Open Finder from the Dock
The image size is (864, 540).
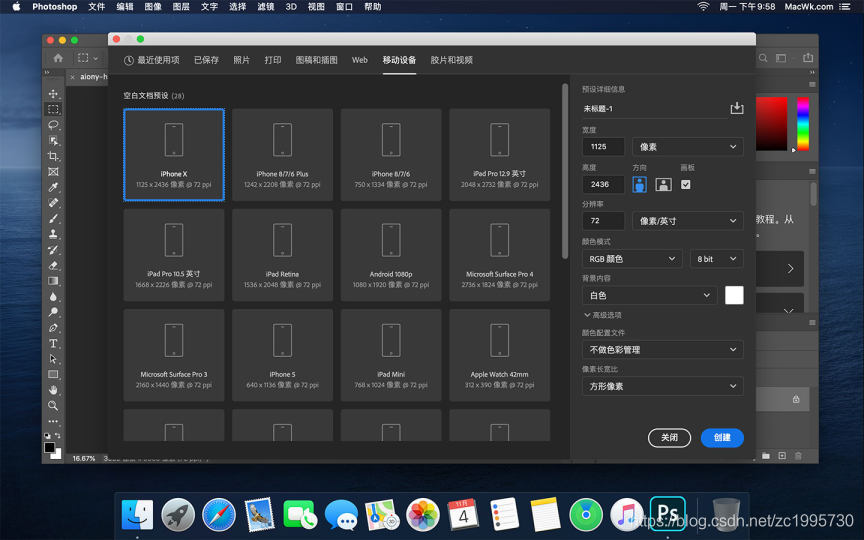(137, 515)
